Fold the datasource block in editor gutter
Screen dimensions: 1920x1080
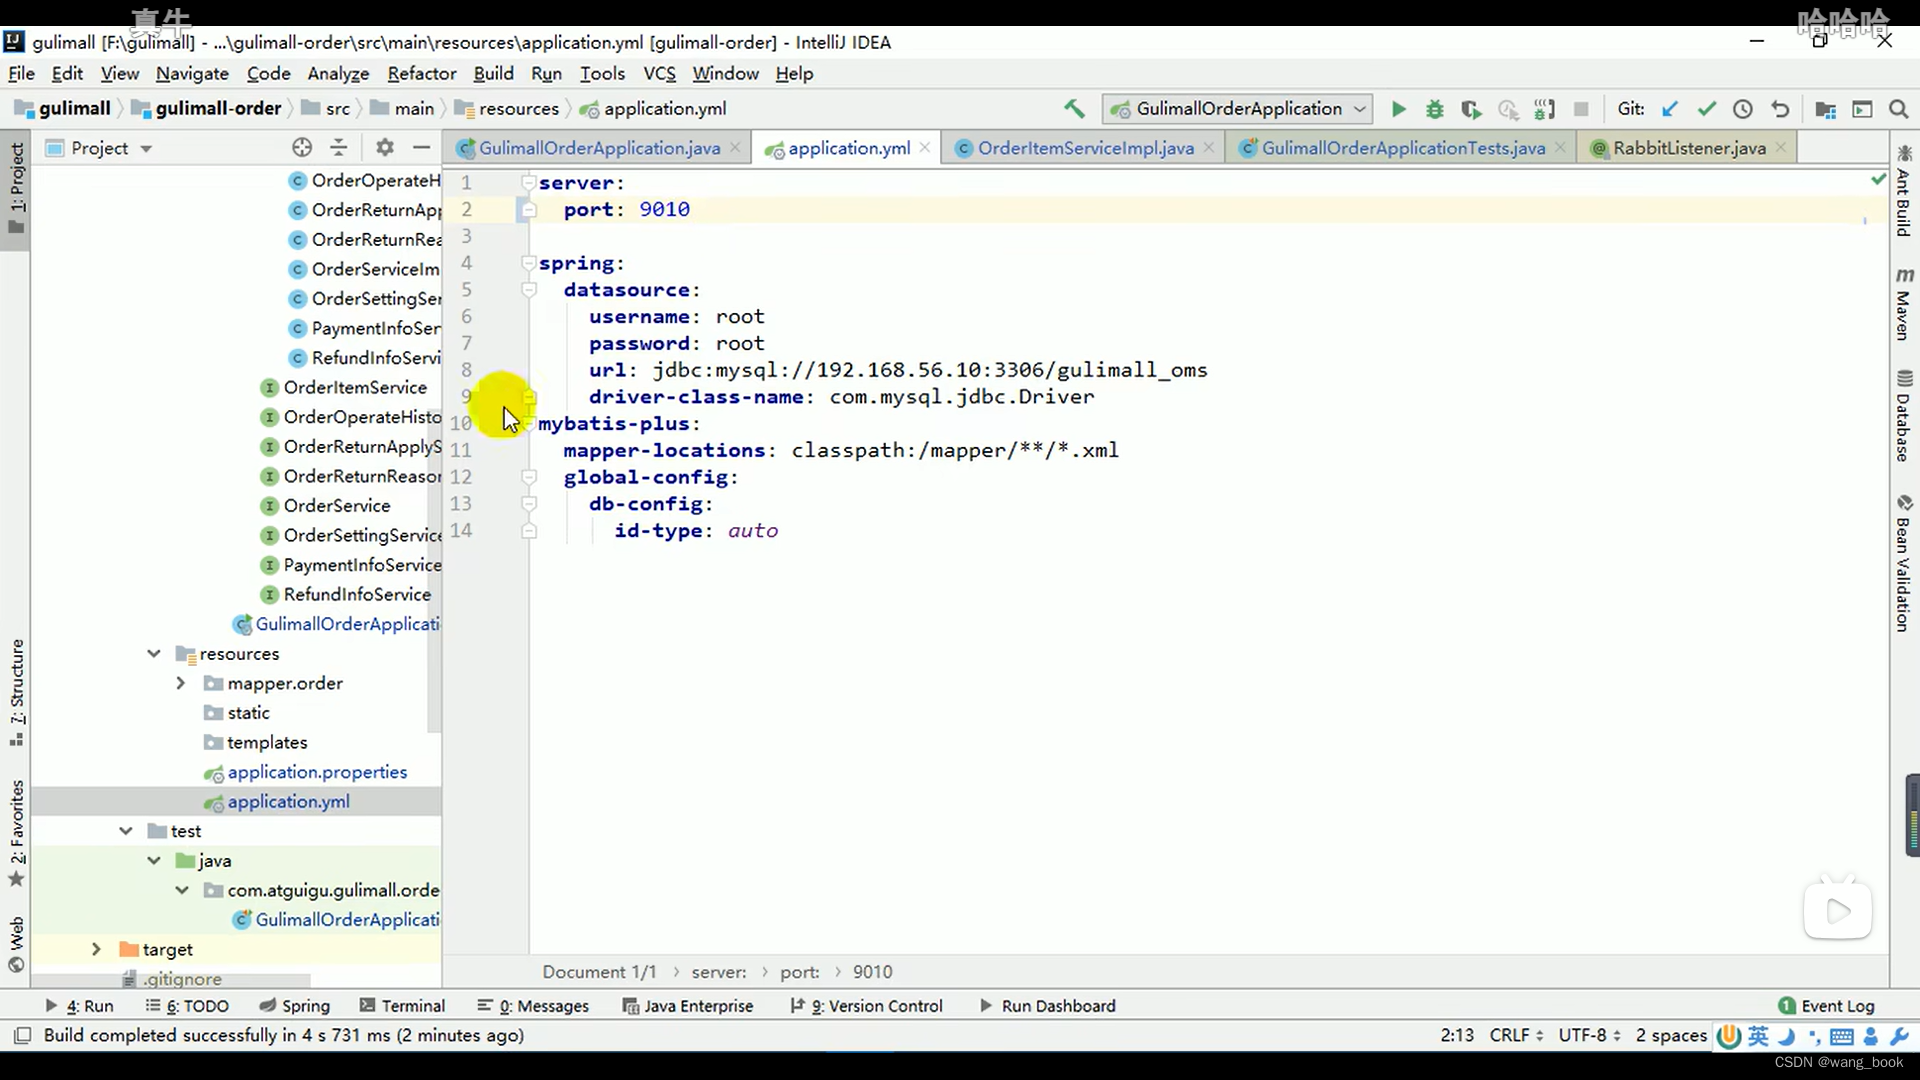point(529,290)
